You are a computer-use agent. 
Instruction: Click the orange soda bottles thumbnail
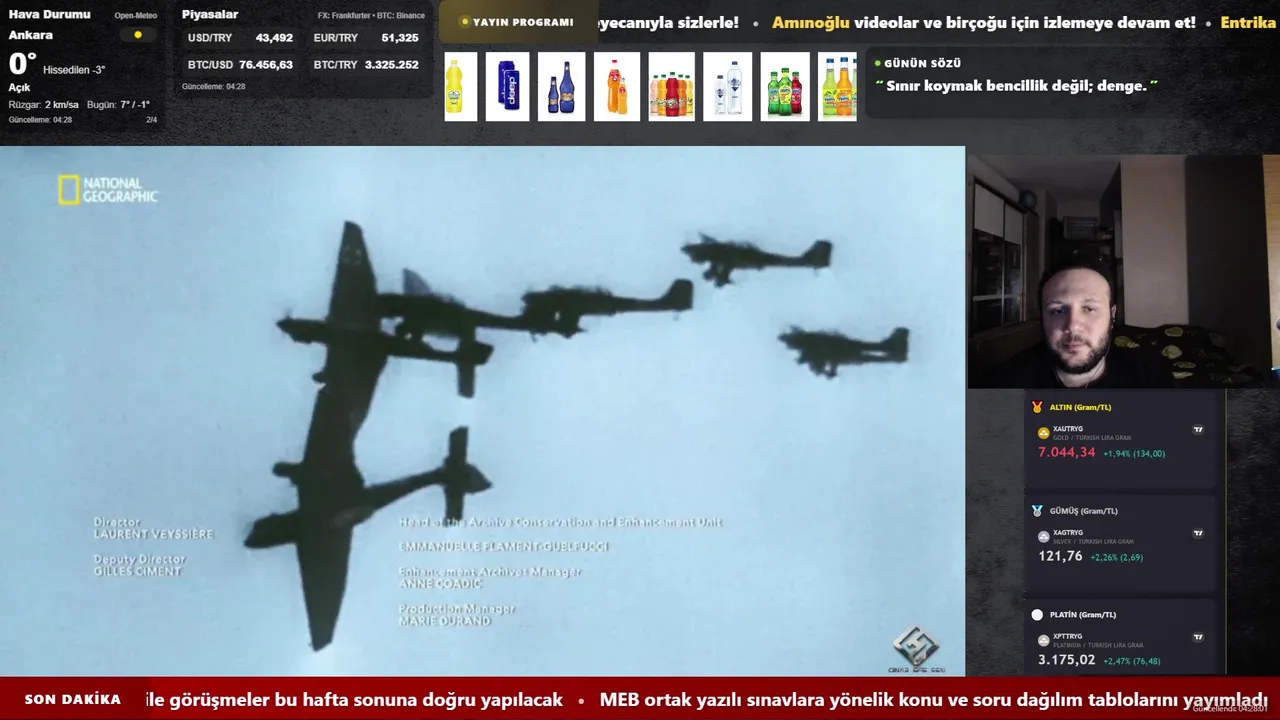tap(617, 87)
